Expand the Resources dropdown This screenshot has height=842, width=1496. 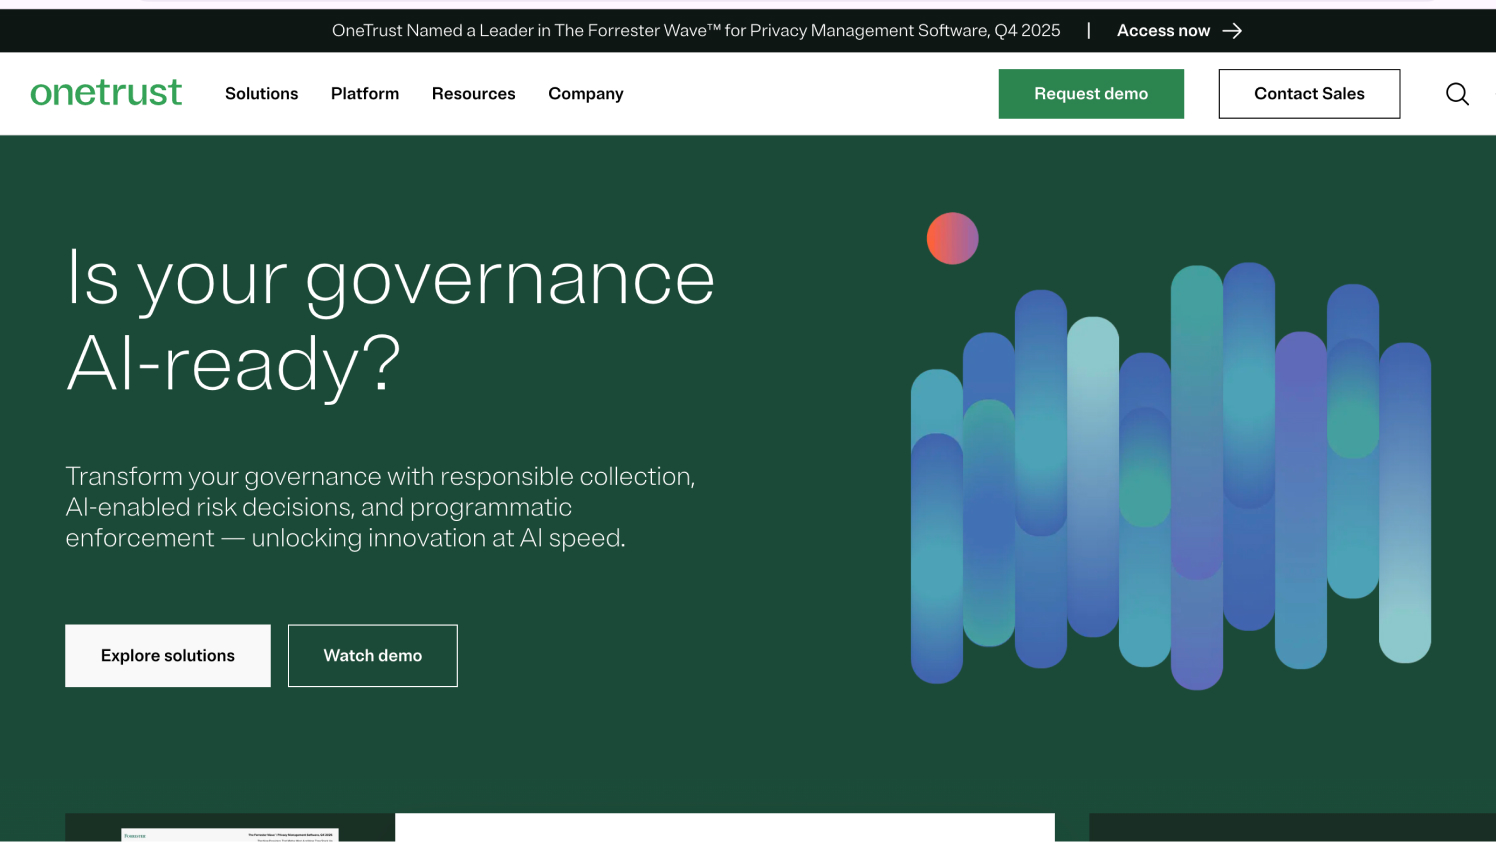(473, 93)
